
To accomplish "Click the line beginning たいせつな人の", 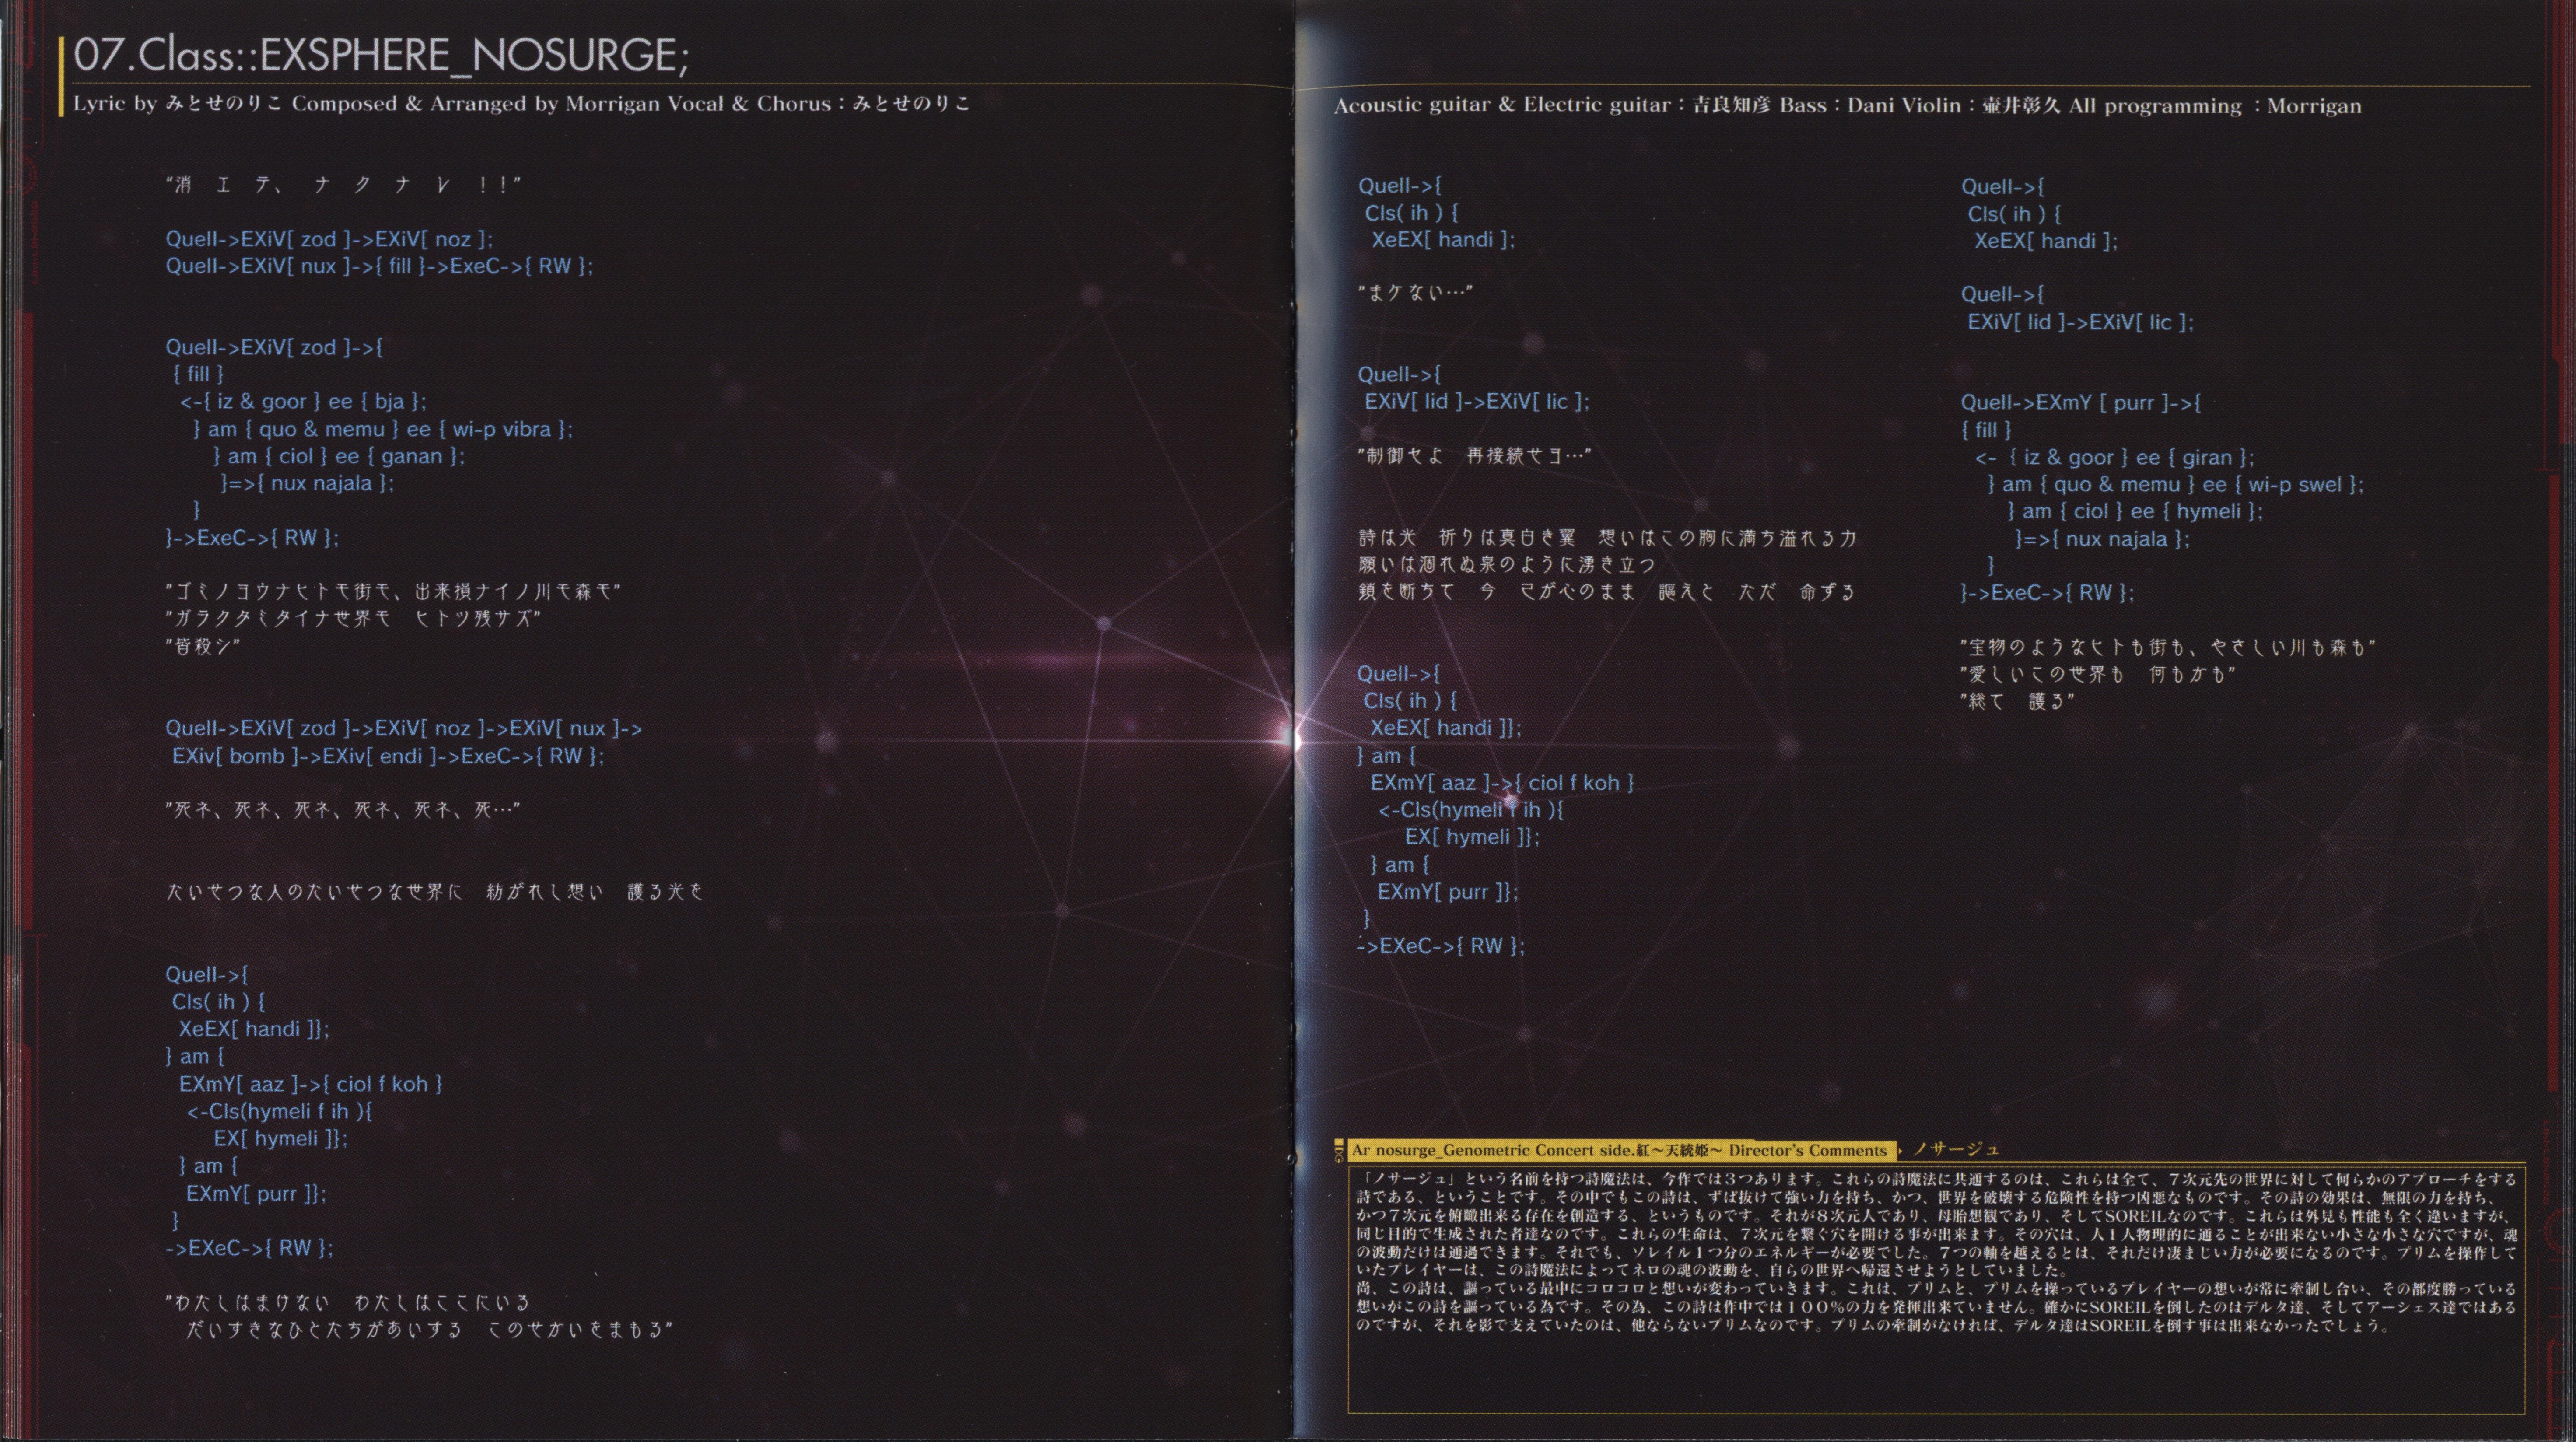I will pyautogui.click(x=434, y=892).
